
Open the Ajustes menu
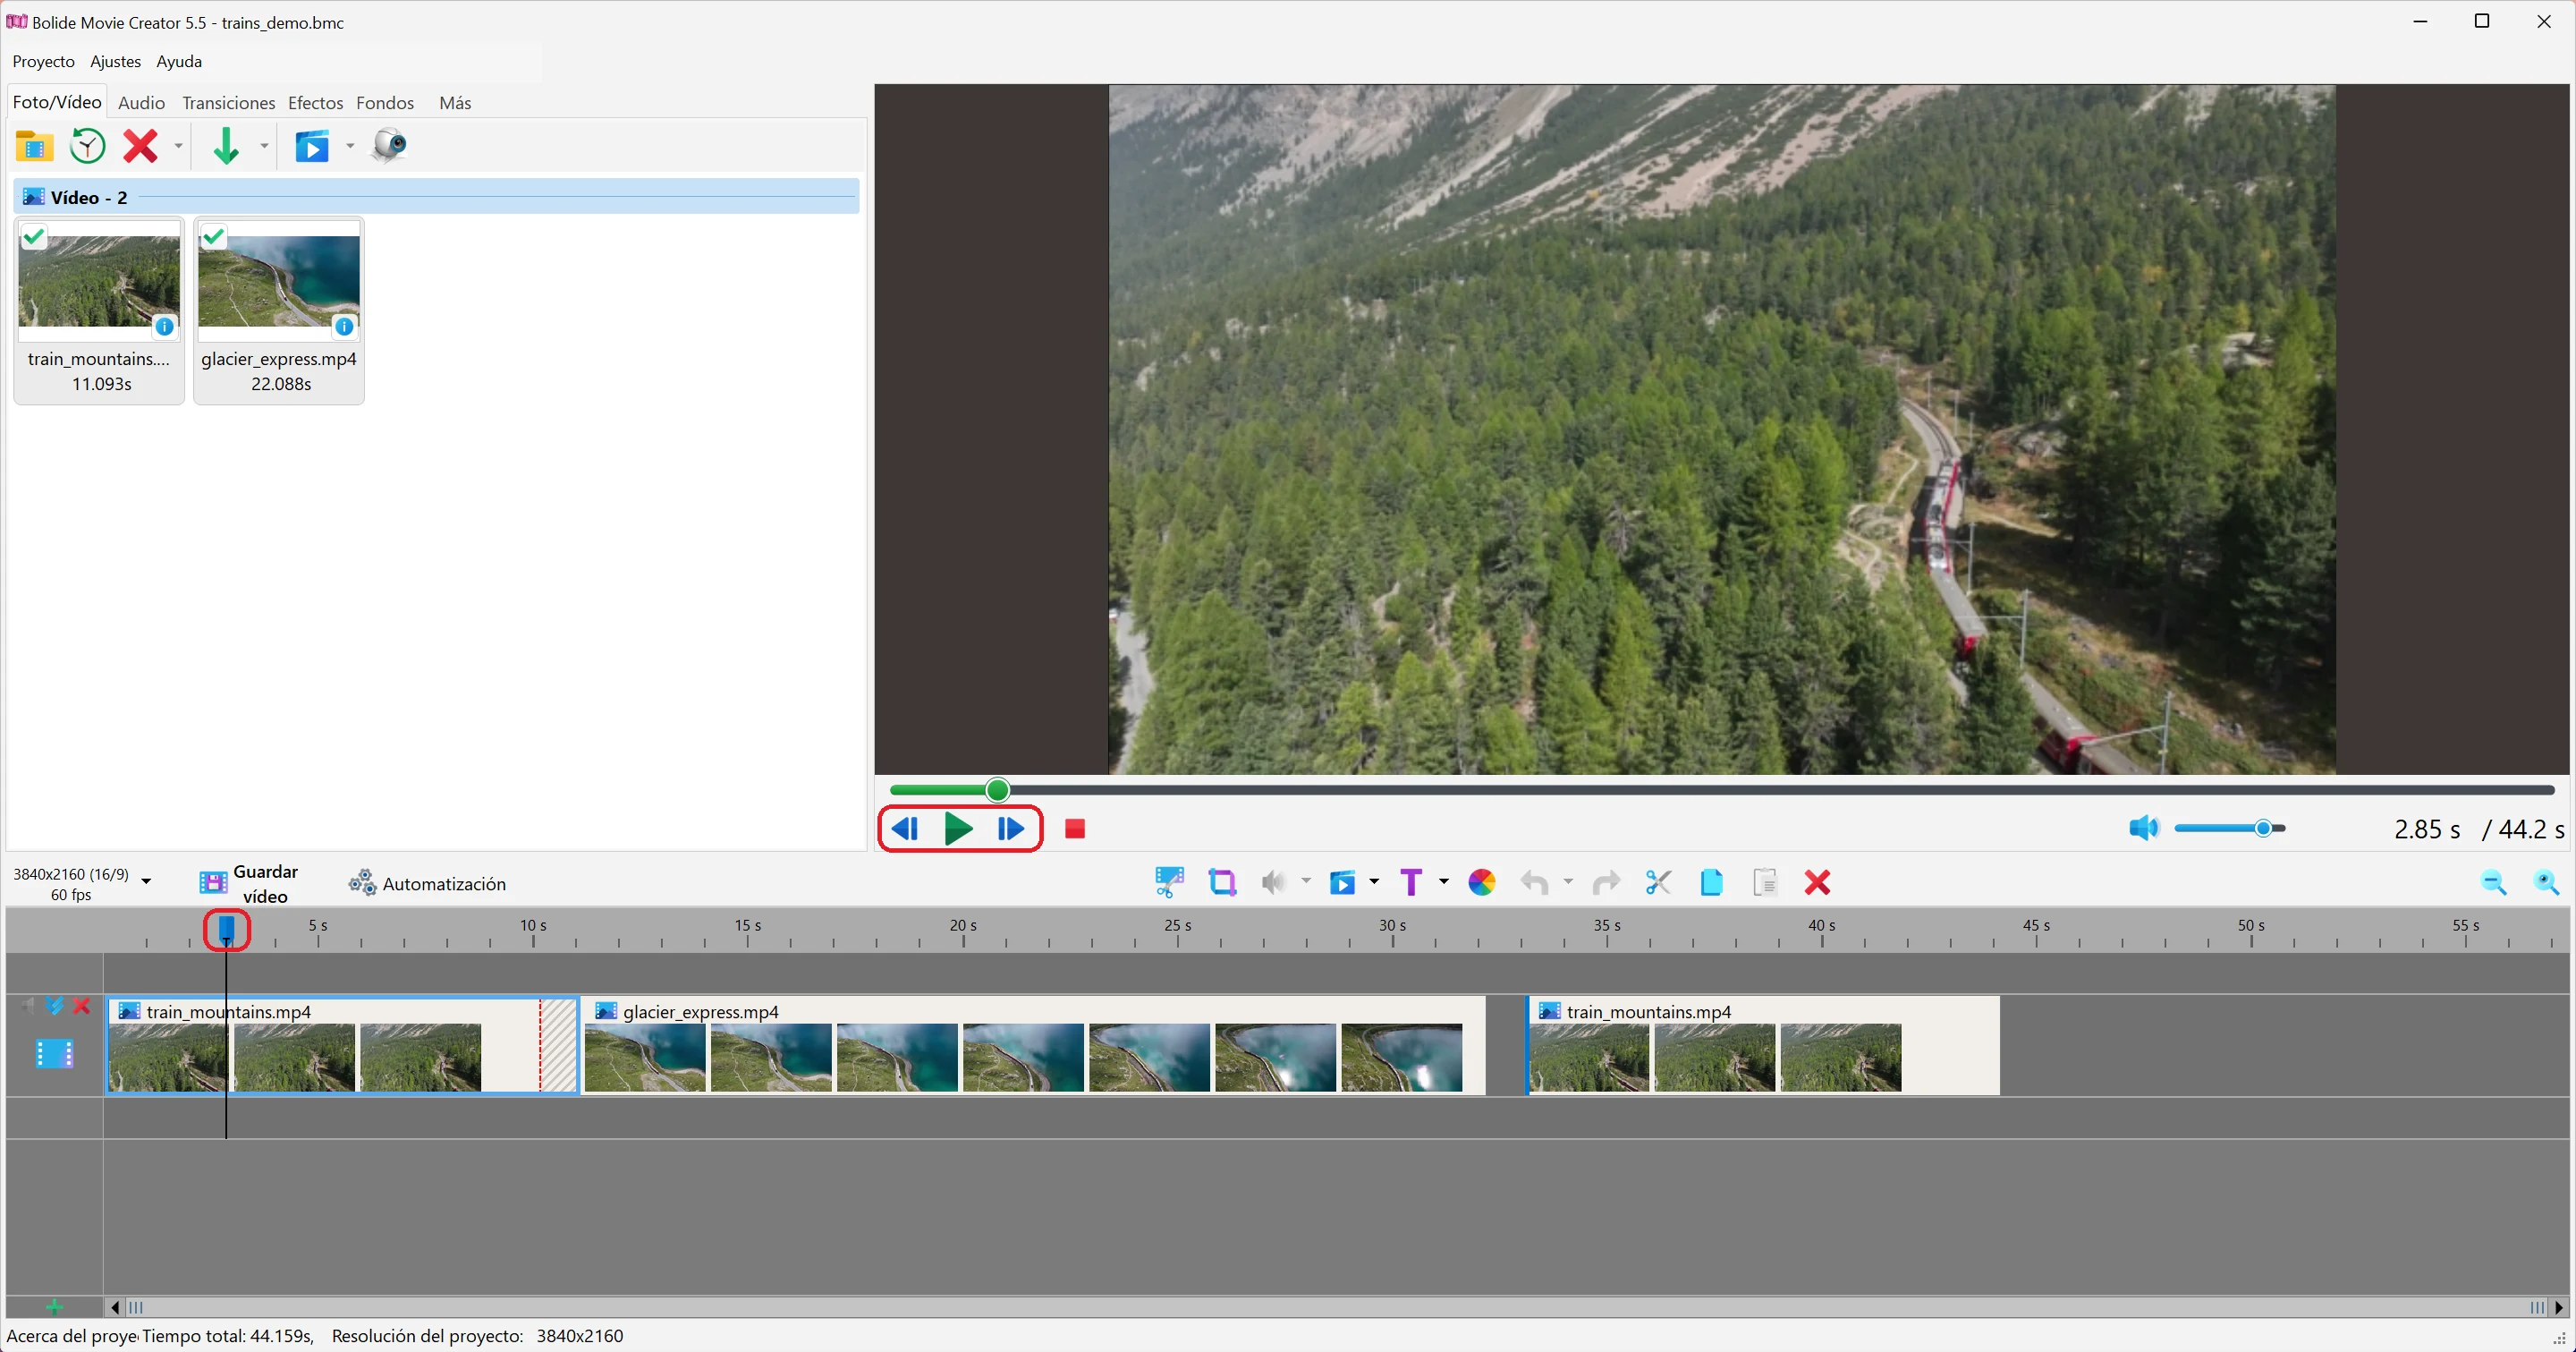(x=116, y=61)
